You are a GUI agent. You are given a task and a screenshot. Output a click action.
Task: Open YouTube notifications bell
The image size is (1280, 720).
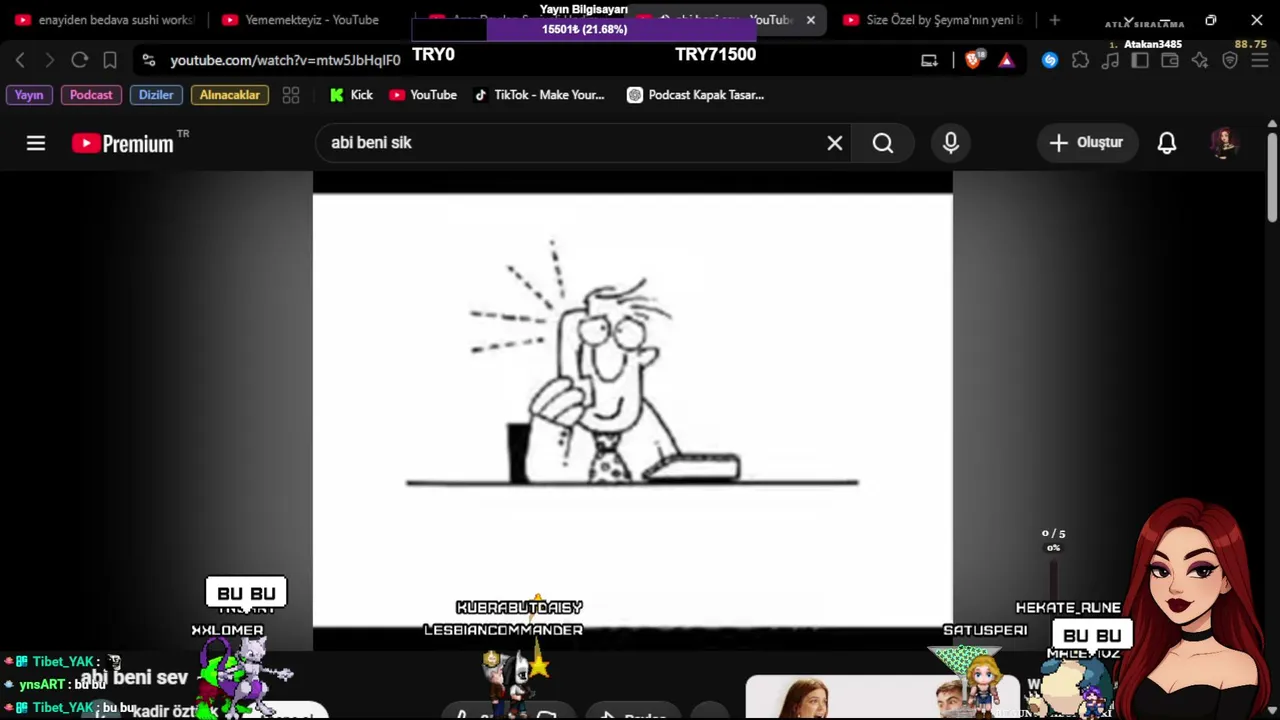(1167, 143)
